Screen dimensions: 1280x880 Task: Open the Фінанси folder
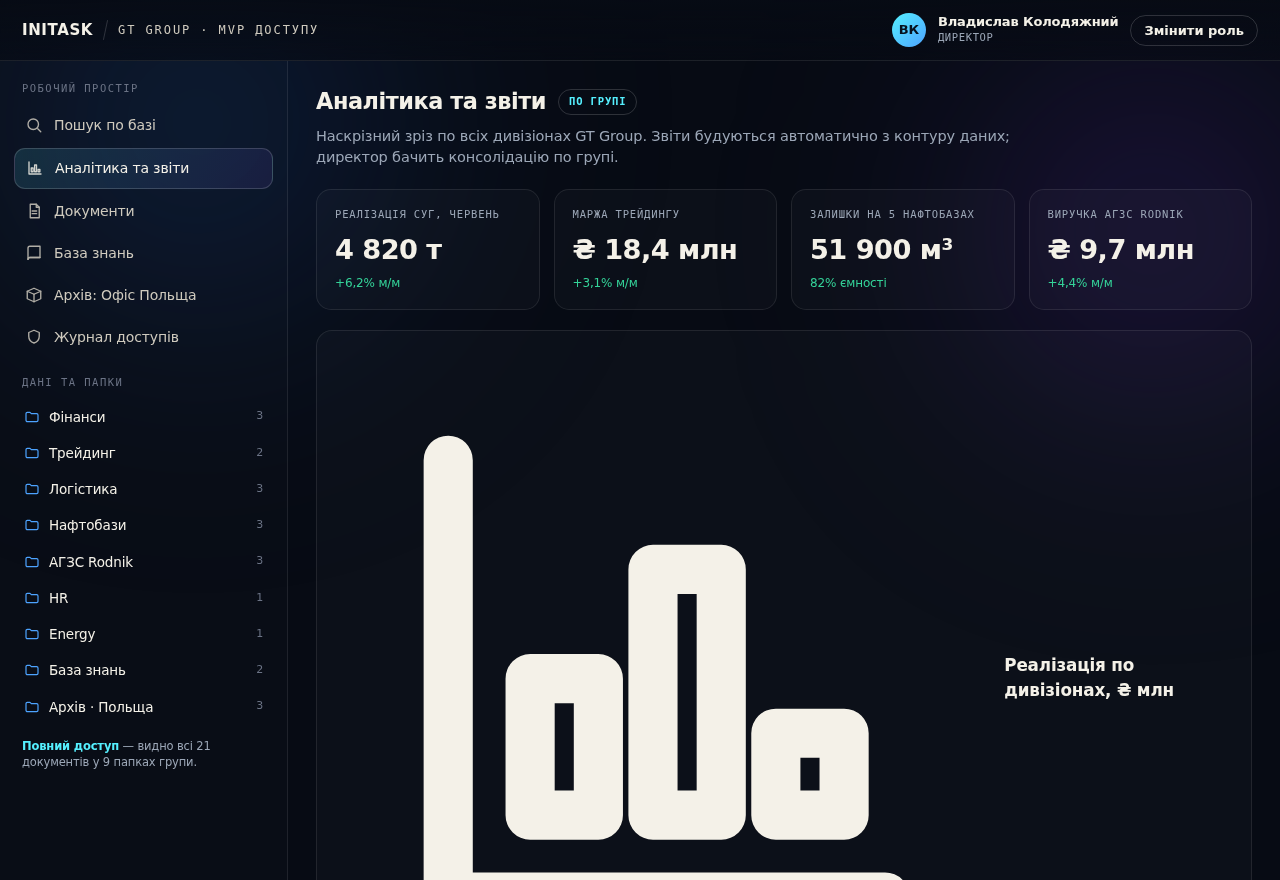(x=143, y=417)
